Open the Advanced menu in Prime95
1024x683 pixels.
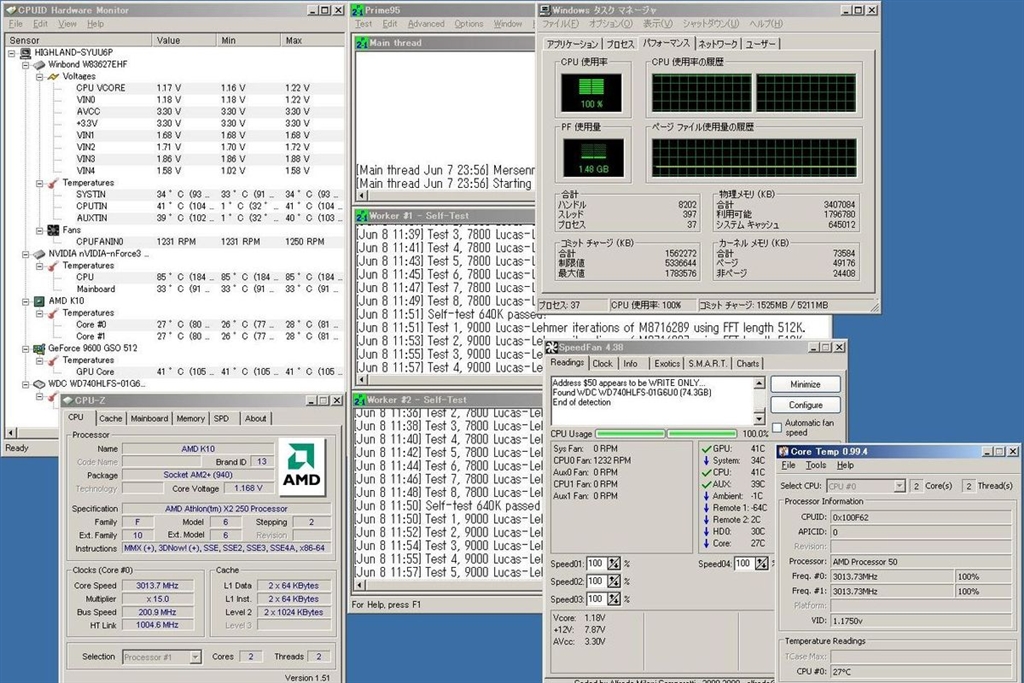tap(425, 23)
